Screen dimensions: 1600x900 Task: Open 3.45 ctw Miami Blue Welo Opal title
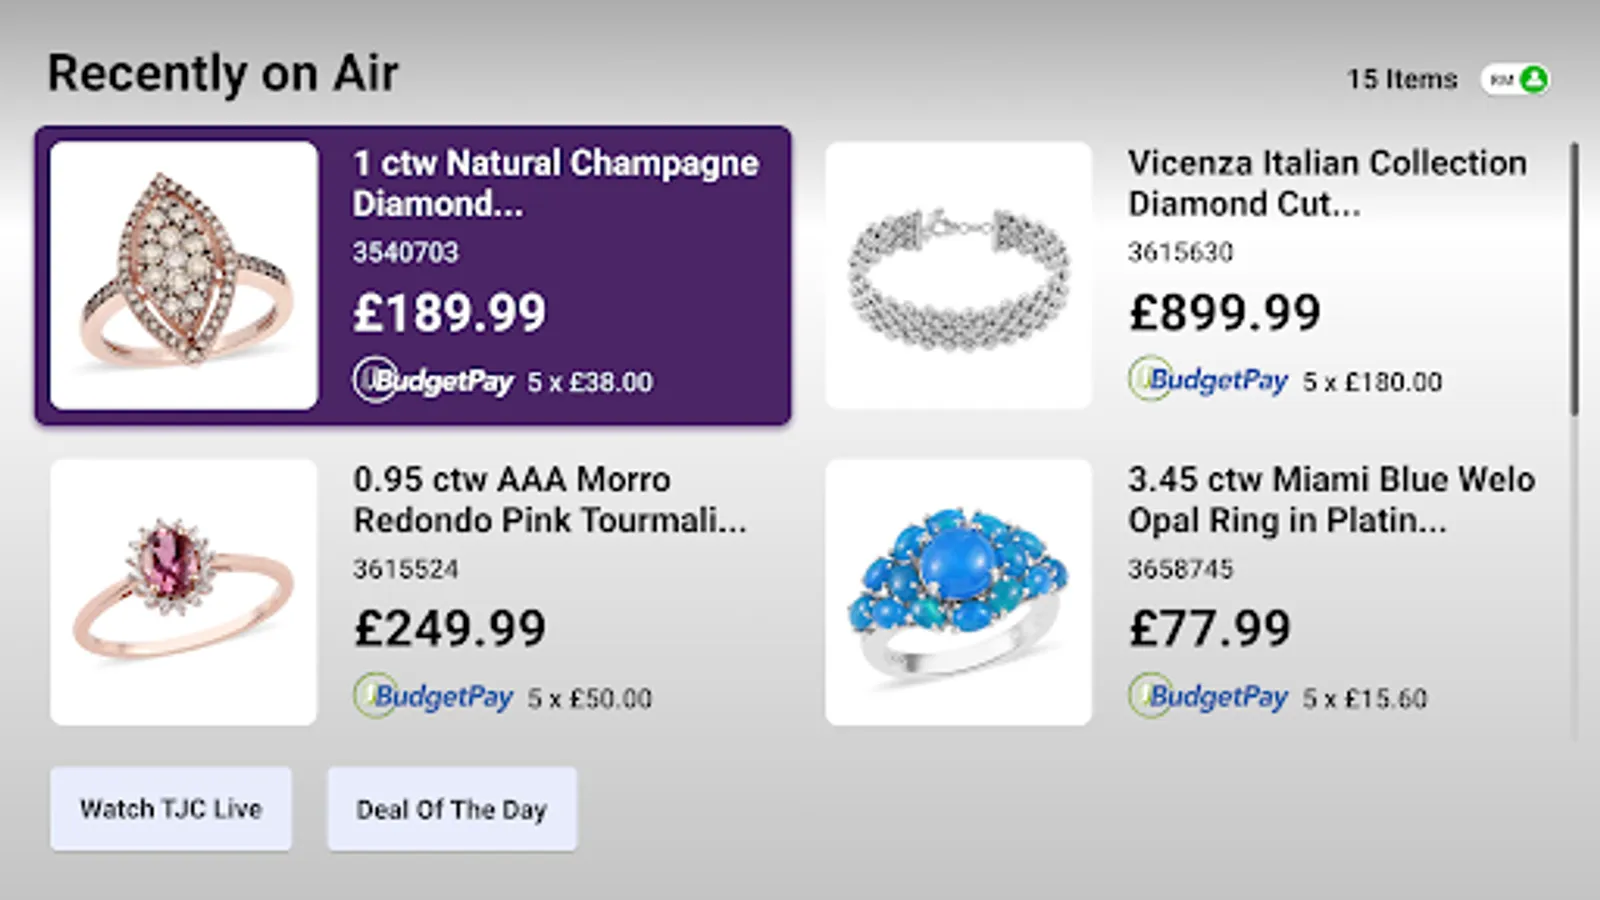1331,500
